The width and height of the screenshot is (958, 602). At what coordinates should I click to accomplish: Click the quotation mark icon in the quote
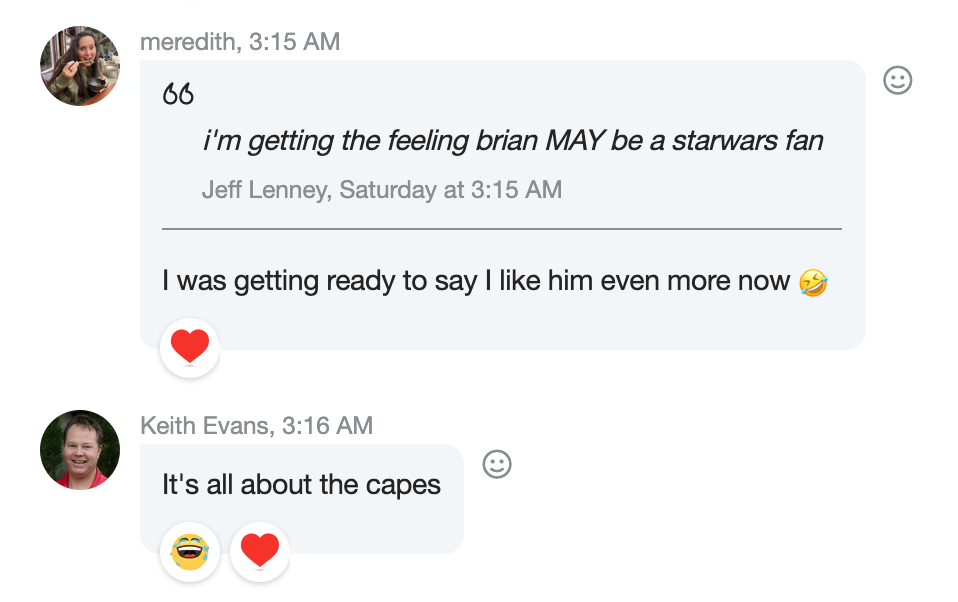click(178, 95)
